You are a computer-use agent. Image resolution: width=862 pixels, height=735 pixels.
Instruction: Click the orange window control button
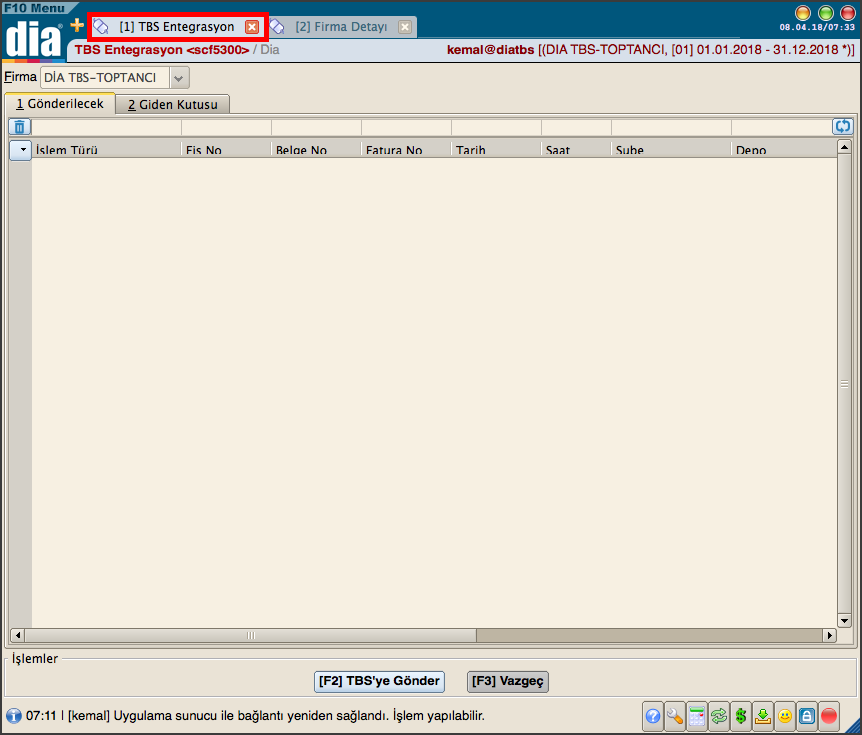pos(803,13)
